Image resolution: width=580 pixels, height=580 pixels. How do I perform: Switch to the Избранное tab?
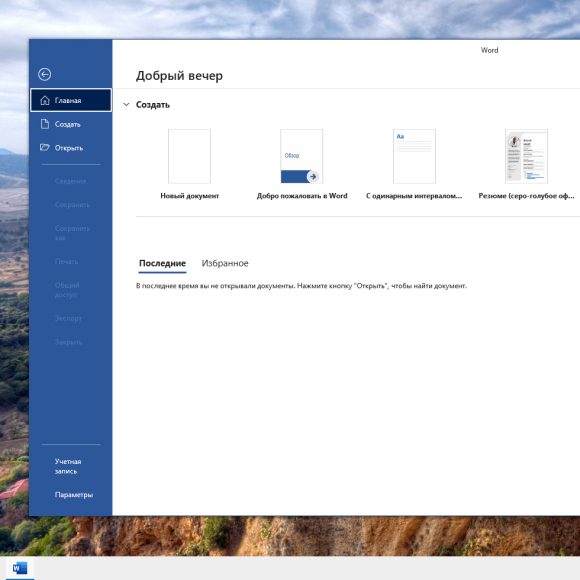[x=225, y=263]
